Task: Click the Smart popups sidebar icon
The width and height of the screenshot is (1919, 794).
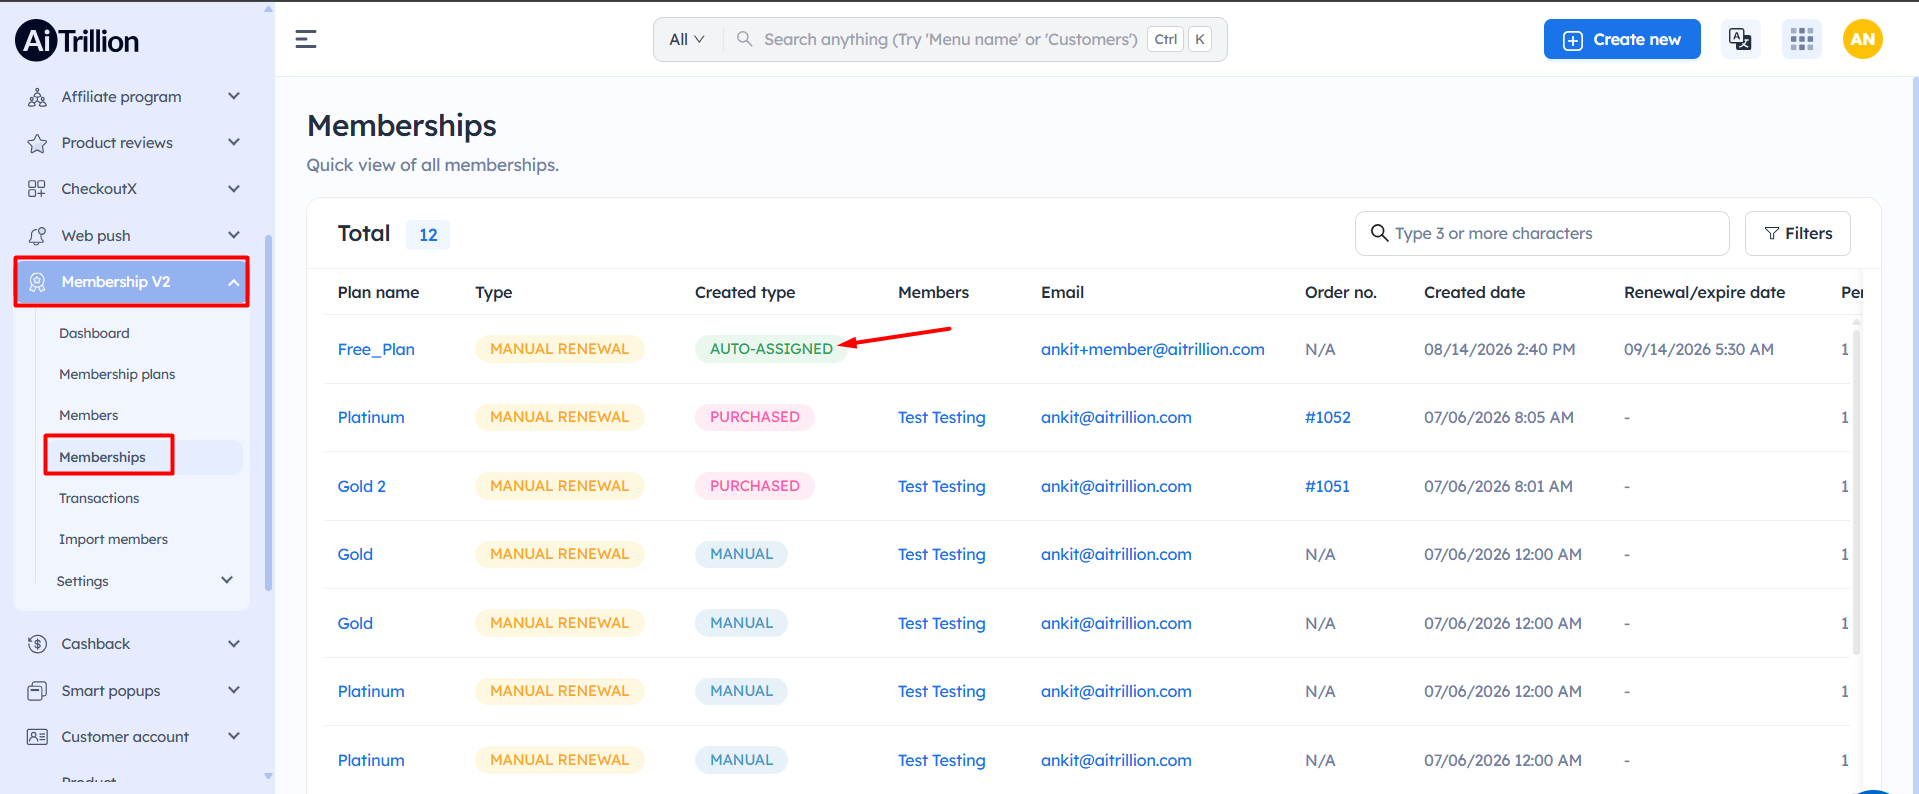Action: point(37,691)
